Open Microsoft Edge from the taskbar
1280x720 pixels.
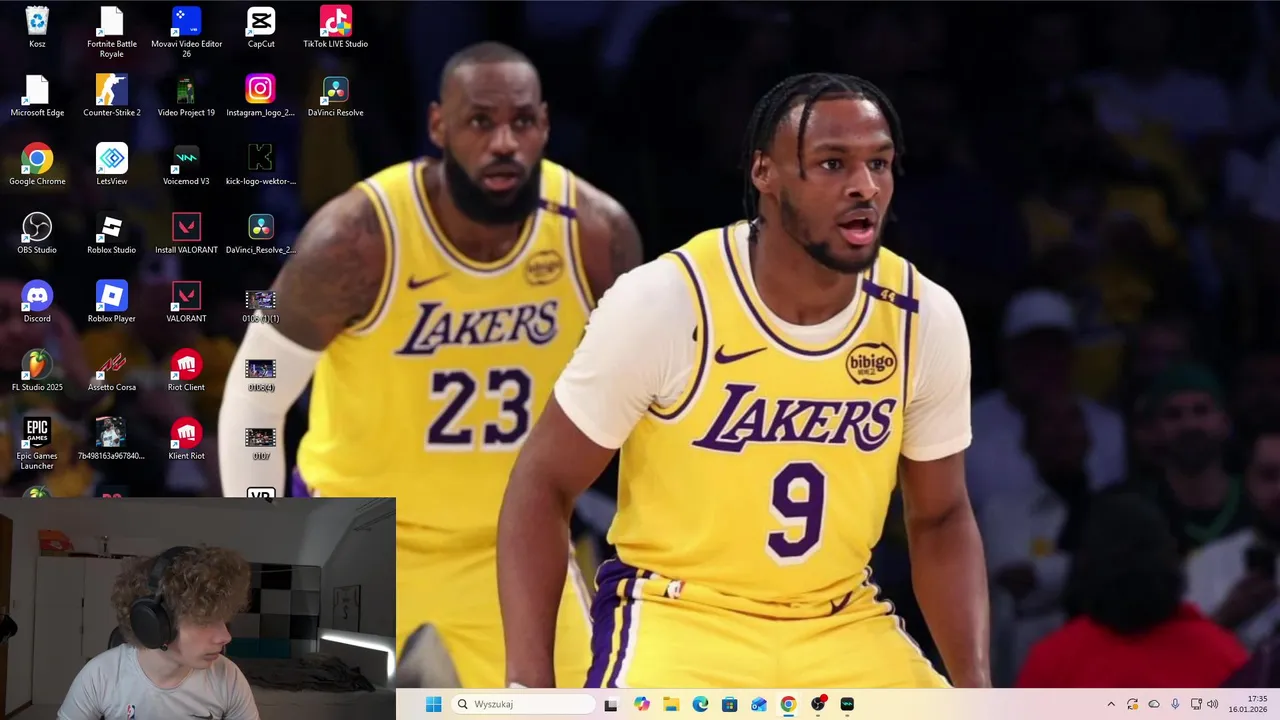pos(700,704)
